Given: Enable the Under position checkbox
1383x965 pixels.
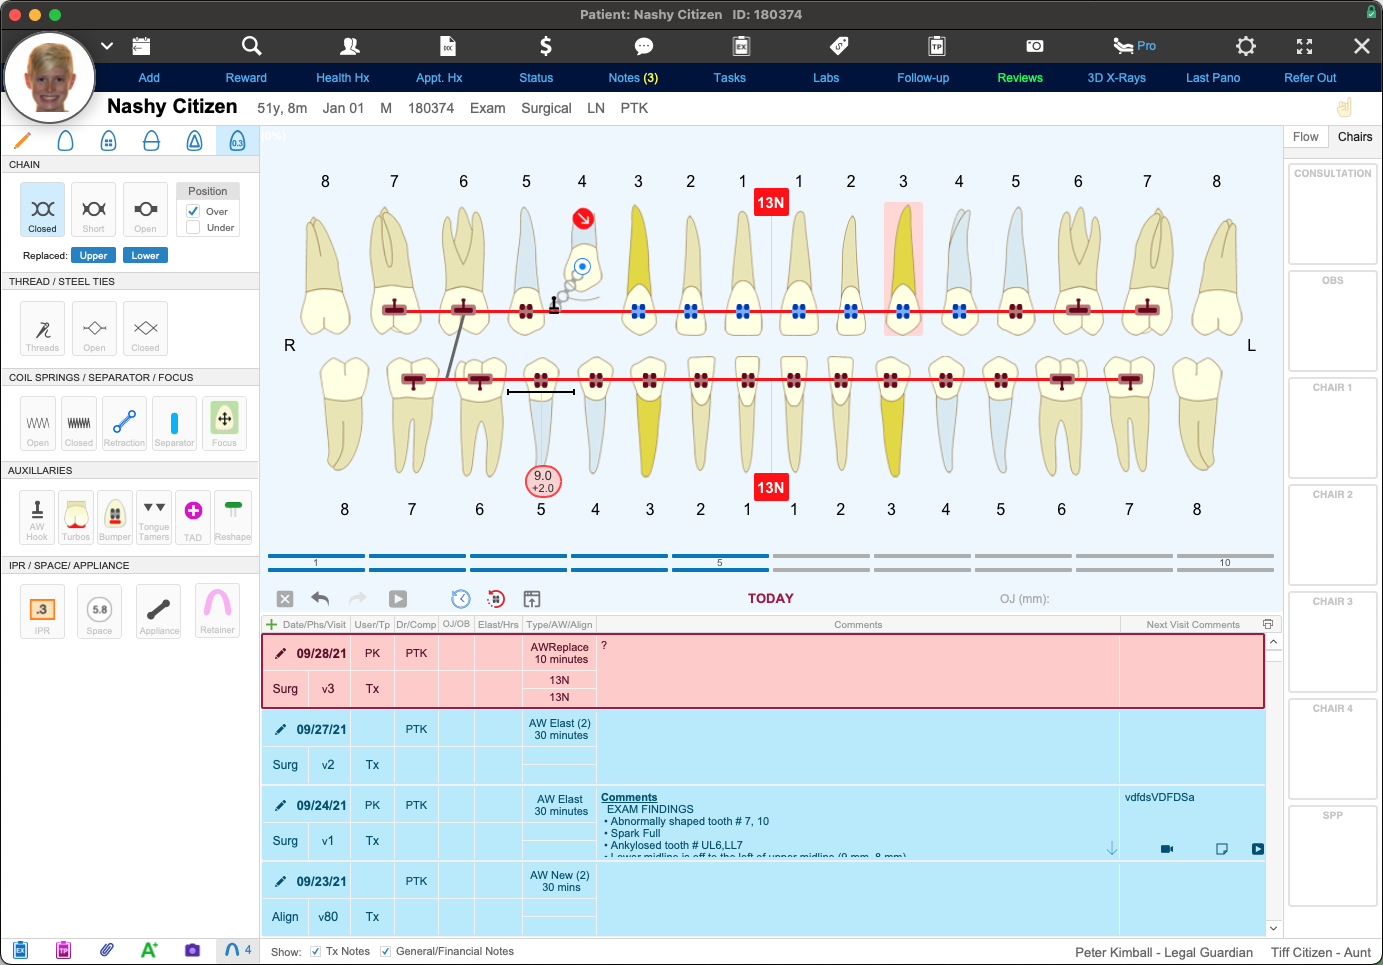Looking at the screenshot, I should [x=193, y=228].
